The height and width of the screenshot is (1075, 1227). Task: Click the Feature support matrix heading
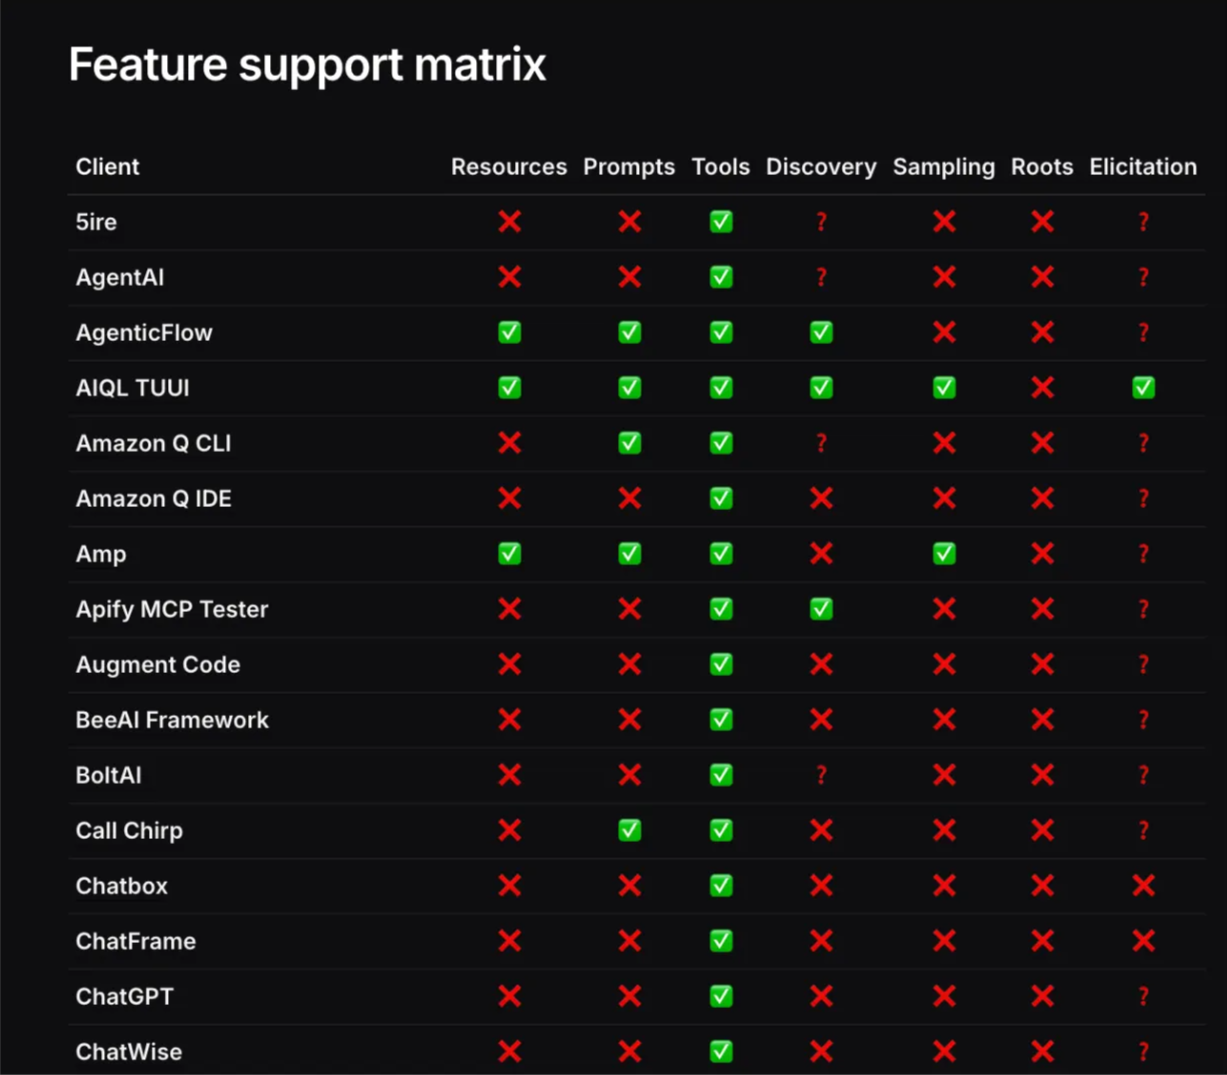pos(307,65)
